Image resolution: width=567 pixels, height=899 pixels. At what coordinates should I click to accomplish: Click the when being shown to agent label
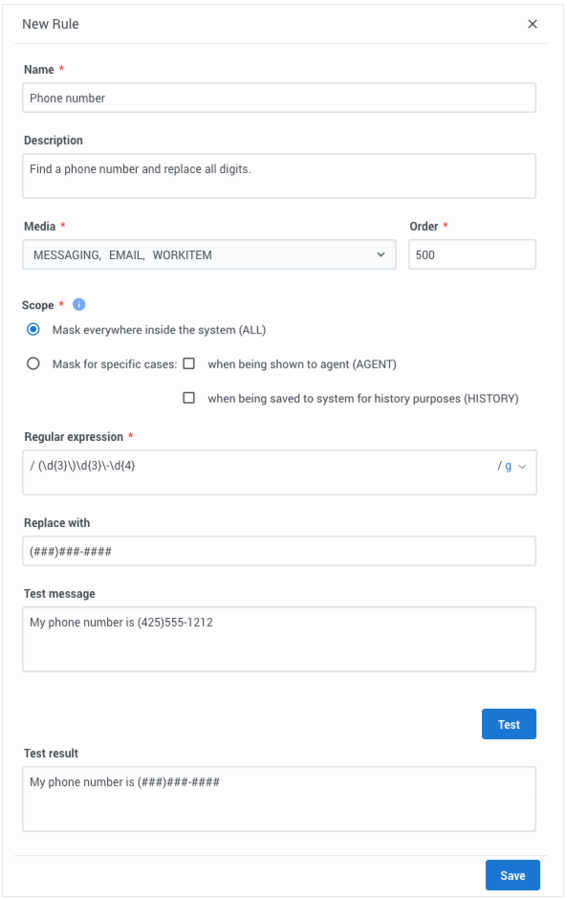coord(302,364)
